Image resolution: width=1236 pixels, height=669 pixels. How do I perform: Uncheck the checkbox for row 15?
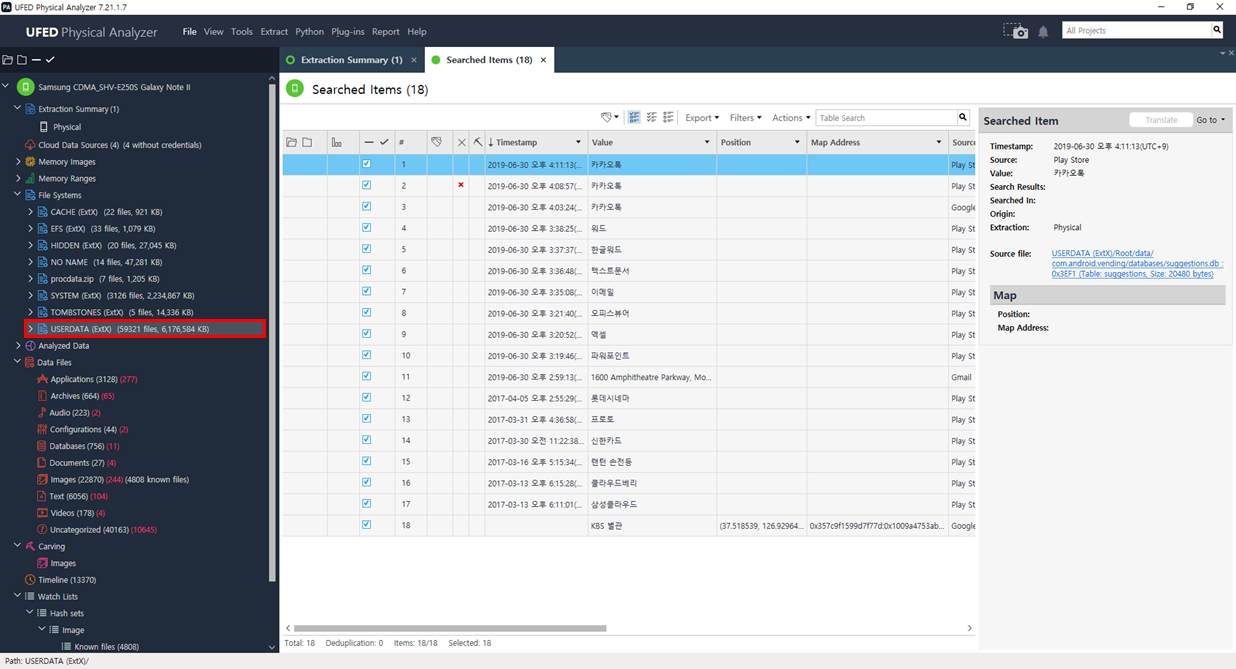pyautogui.click(x=366, y=461)
